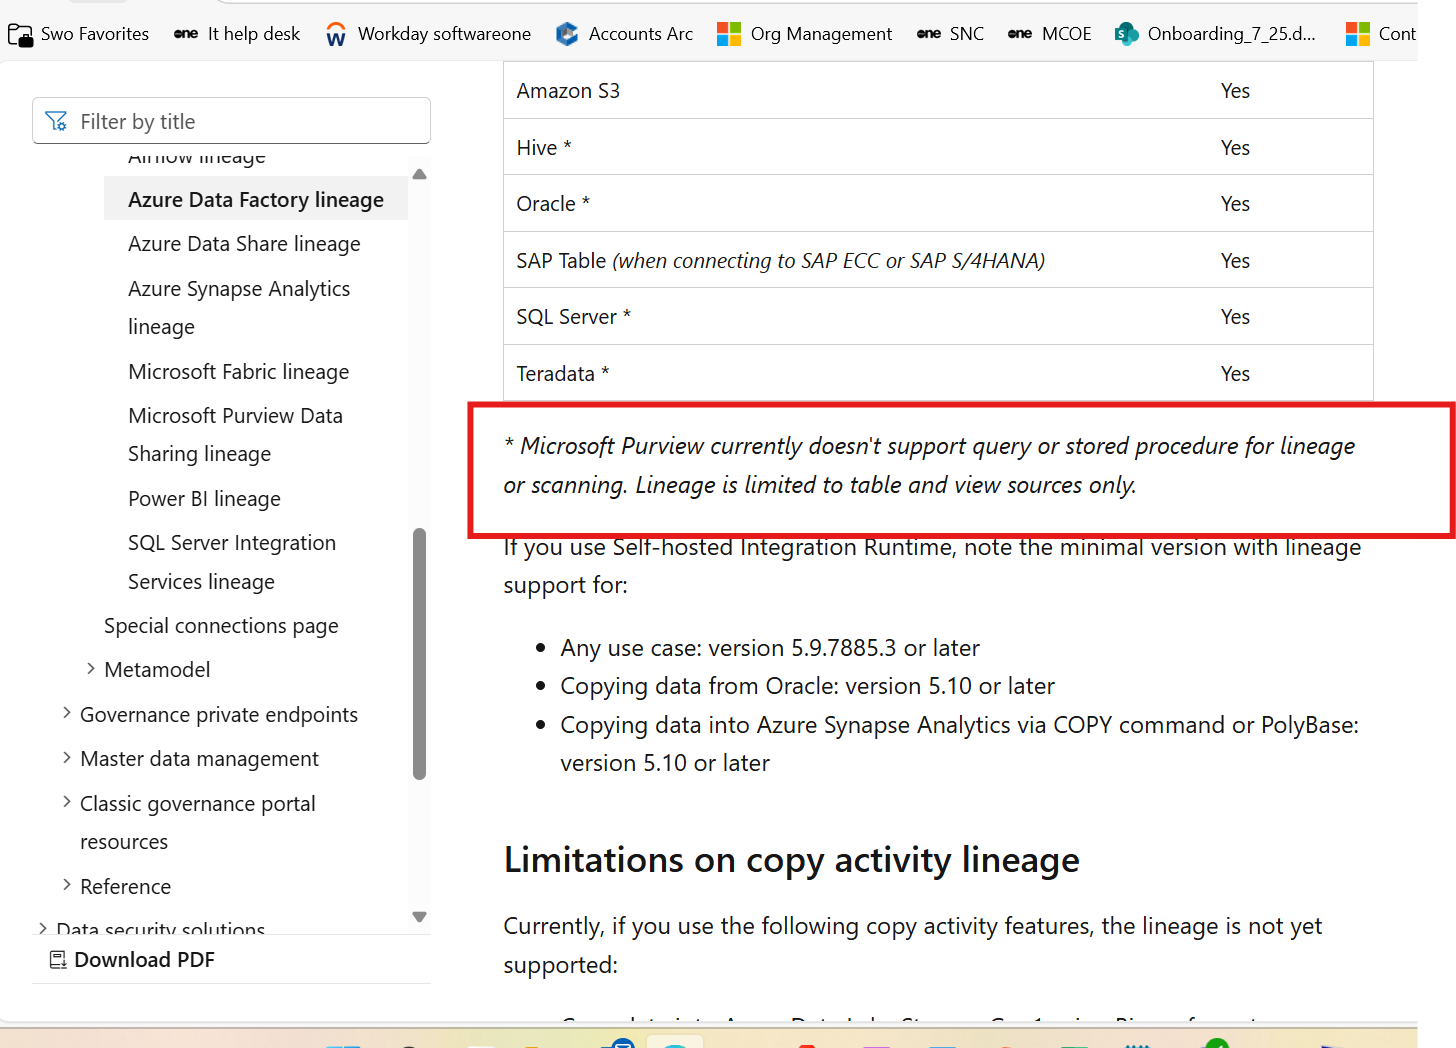Open Cont bookmark with Microsoft logo
The width and height of the screenshot is (1456, 1048).
coord(1381,34)
